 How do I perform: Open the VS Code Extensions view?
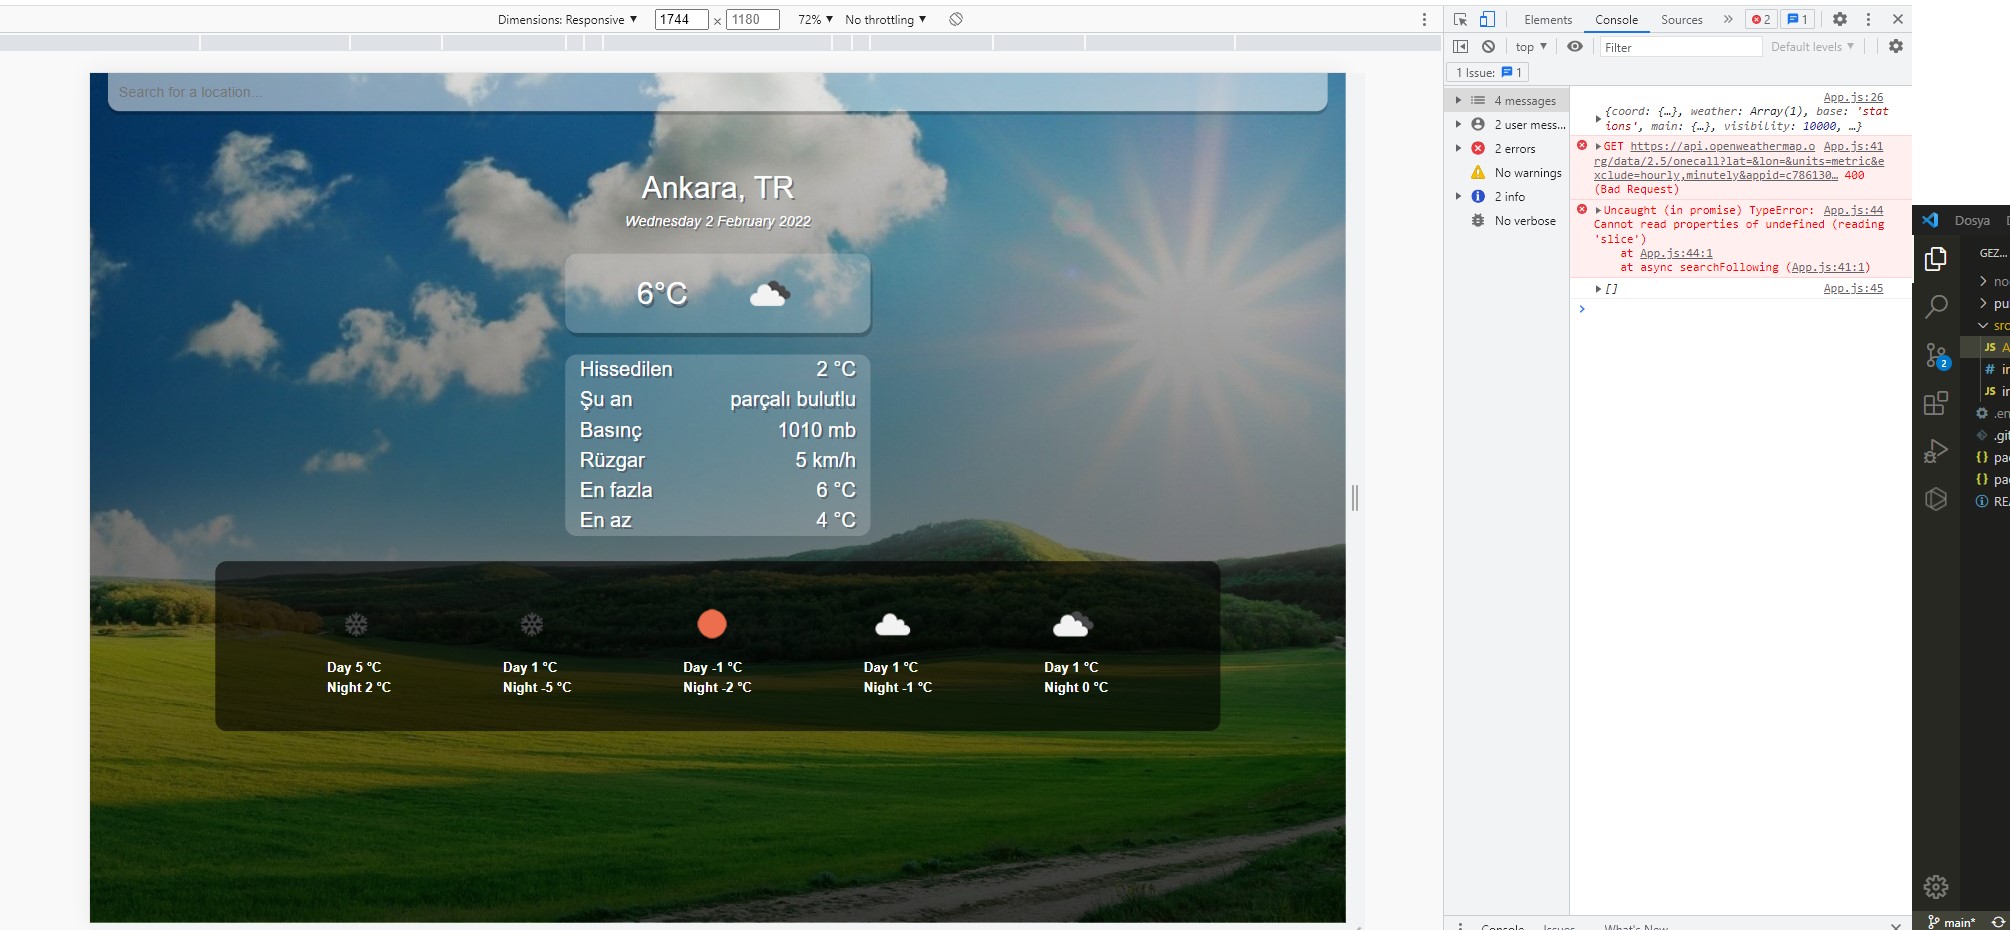[x=1936, y=403]
